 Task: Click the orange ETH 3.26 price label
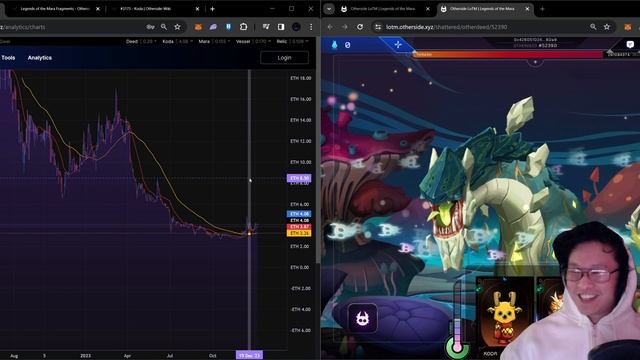click(299, 233)
